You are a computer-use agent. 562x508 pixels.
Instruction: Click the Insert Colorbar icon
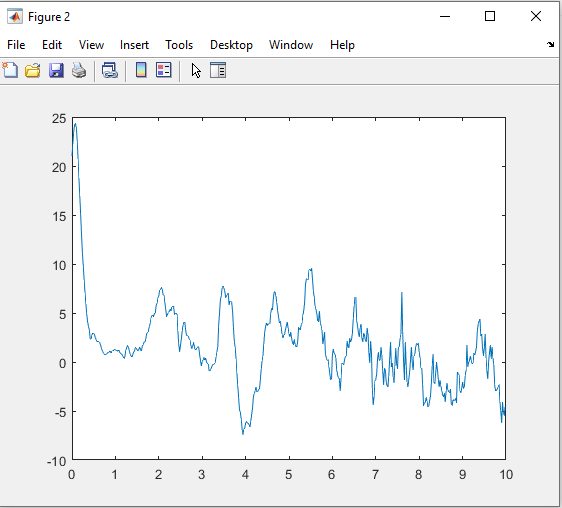(x=141, y=70)
